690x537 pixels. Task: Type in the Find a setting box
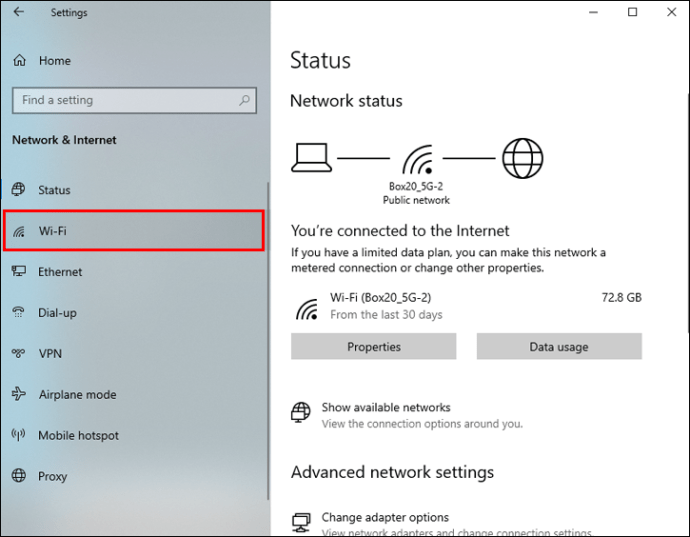coord(125,100)
